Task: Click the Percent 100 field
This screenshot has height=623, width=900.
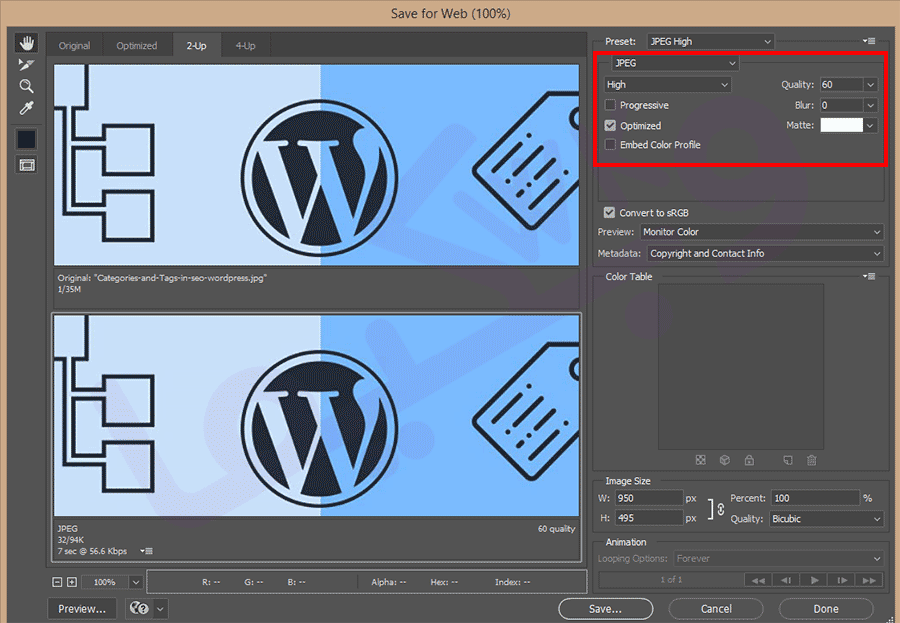Action: (x=815, y=498)
